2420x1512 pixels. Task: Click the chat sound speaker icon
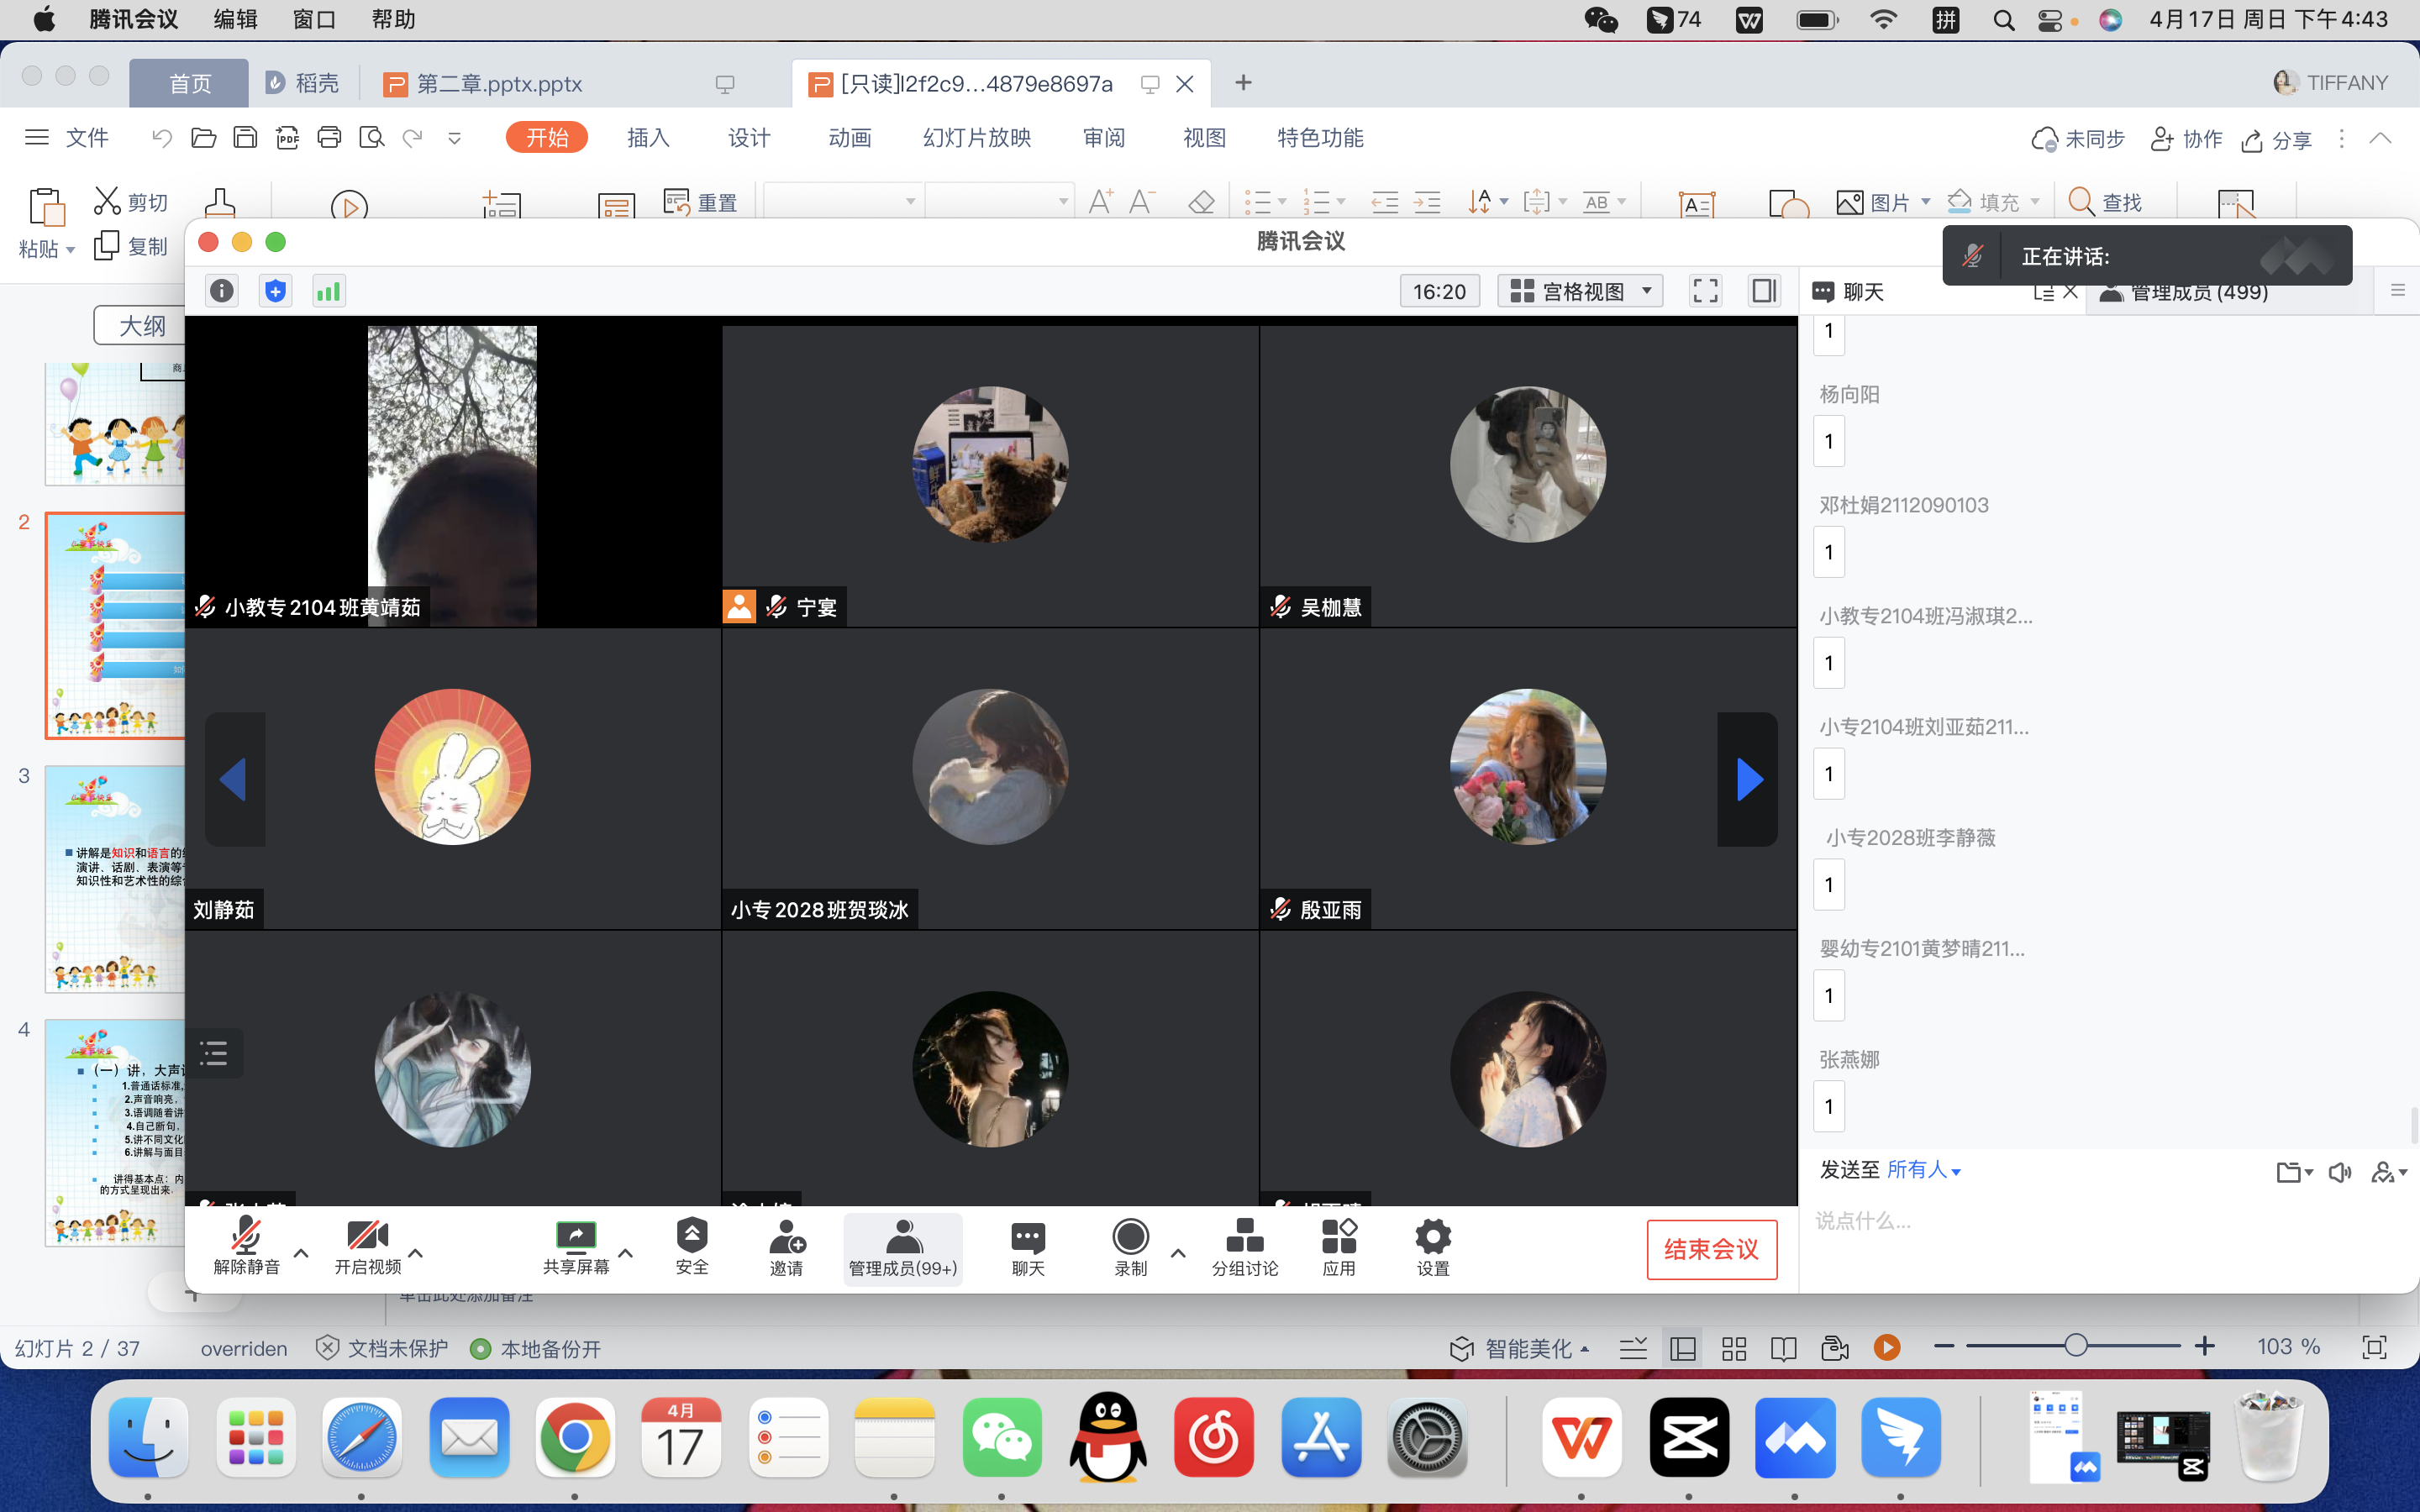click(x=2340, y=1172)
